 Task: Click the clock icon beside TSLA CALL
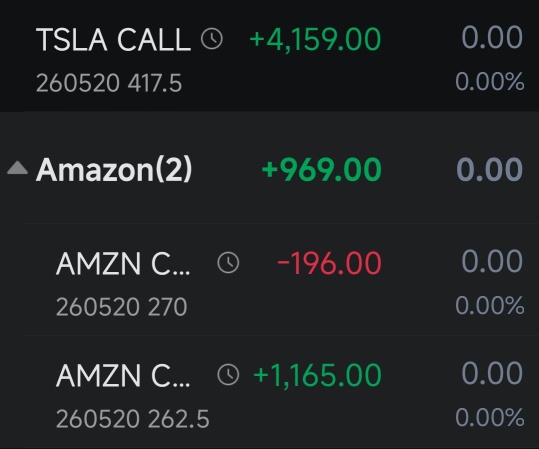pos(212,39)
